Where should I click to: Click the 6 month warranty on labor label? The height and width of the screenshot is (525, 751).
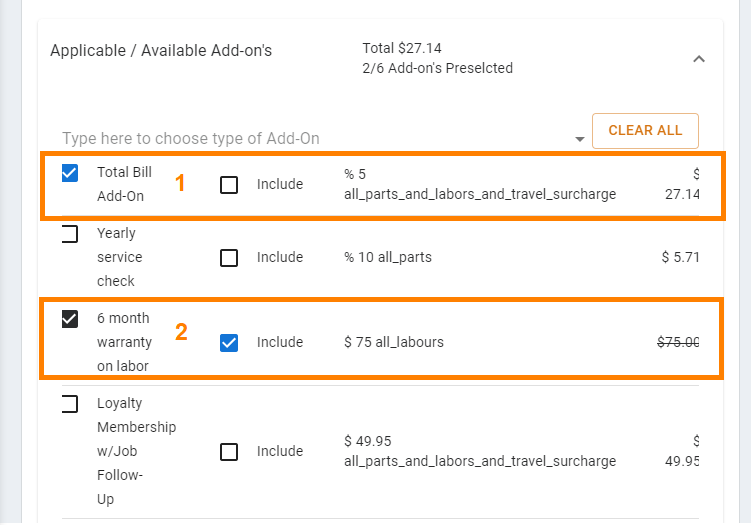[125, 342]
